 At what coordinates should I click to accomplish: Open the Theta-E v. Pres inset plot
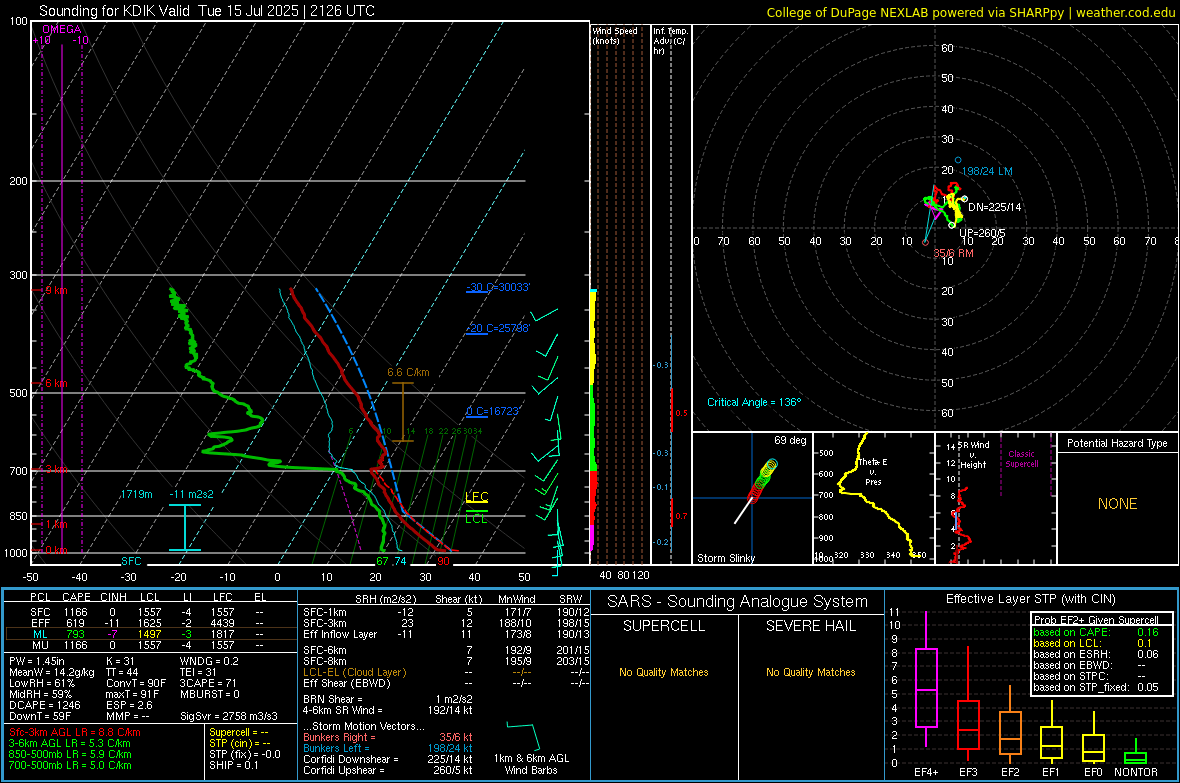873,498
